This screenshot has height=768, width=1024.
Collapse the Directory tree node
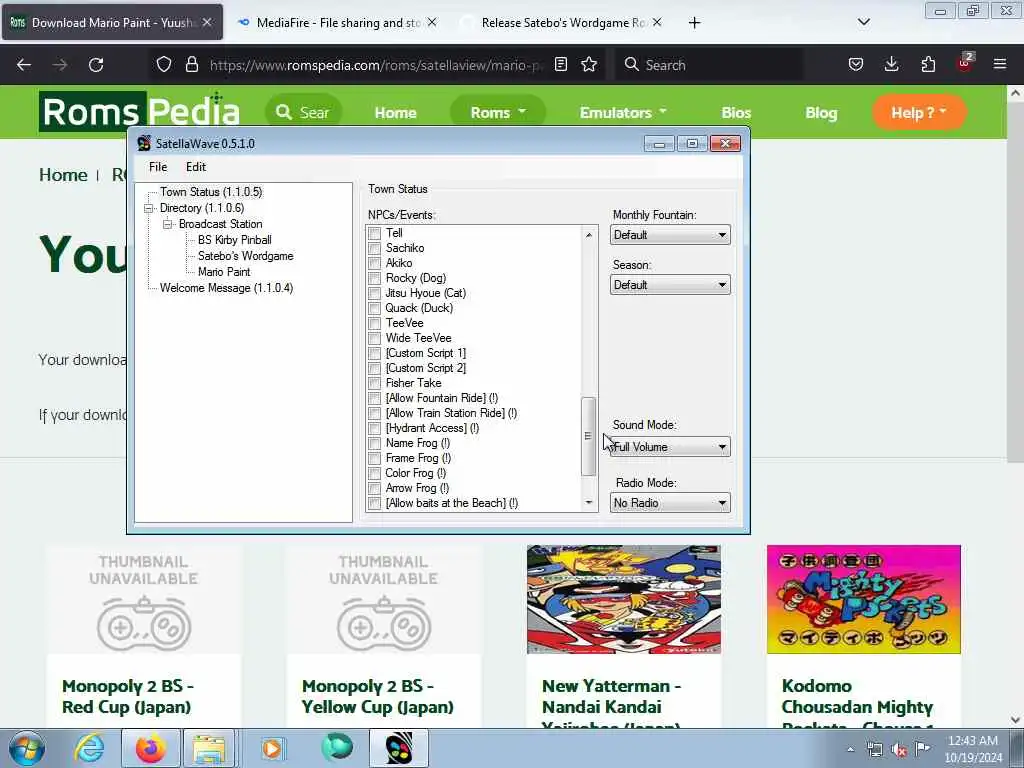click(149, 208)
